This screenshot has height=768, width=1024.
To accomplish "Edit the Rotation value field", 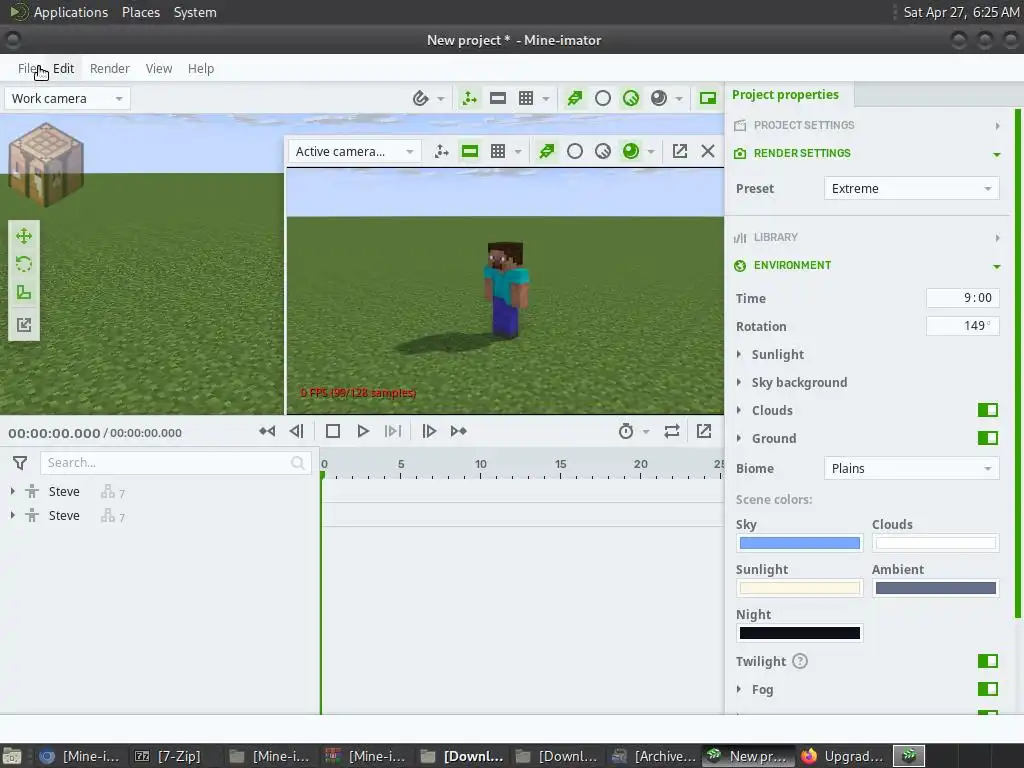I will (963, 326).
